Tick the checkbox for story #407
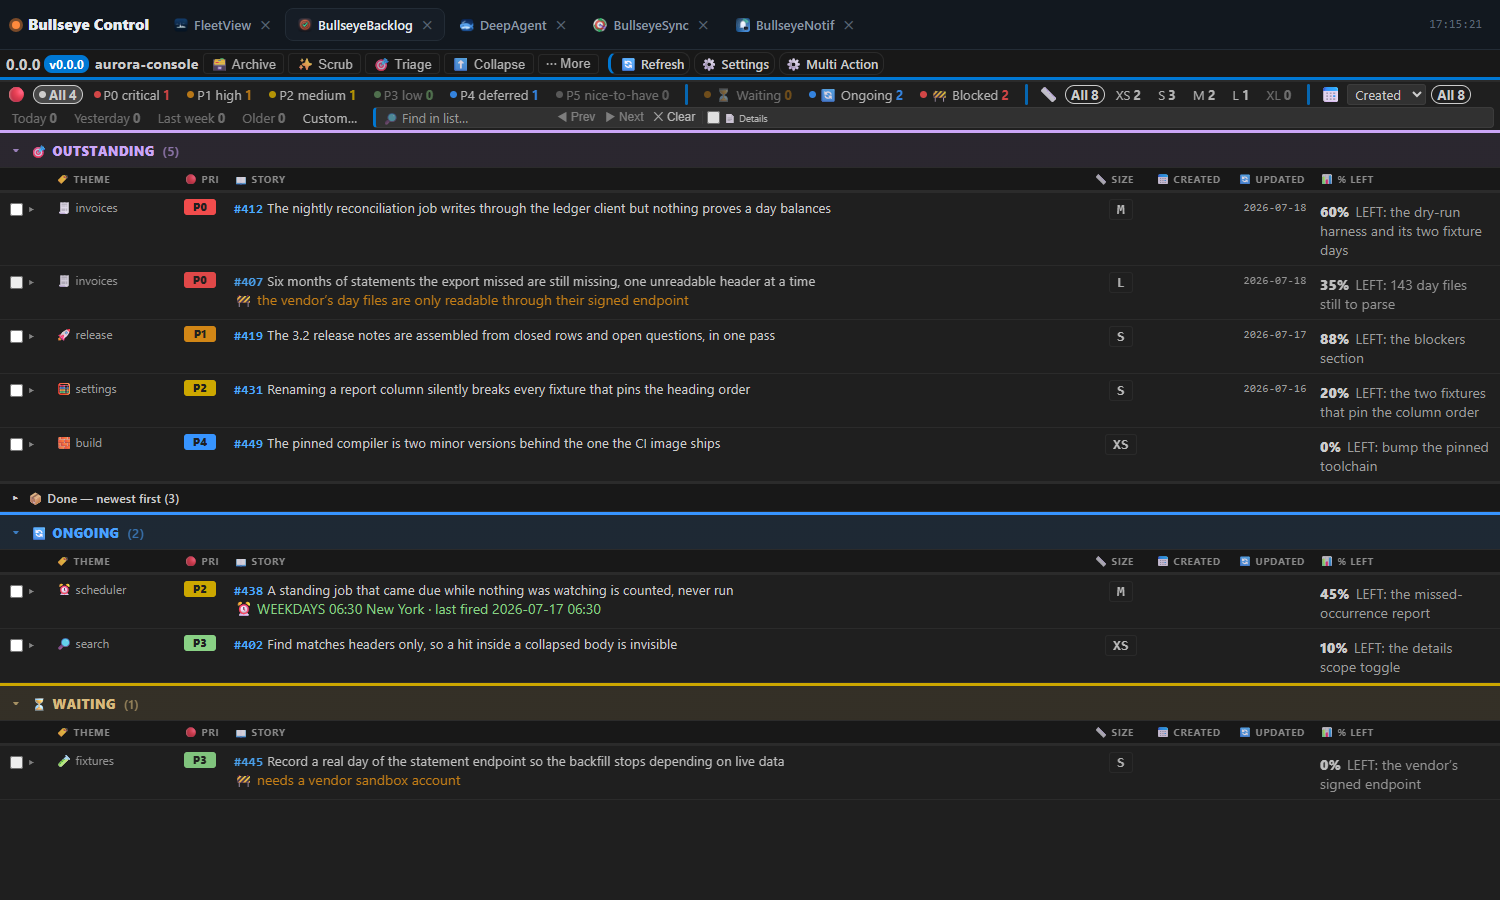Image resolution: width=1500 pixels, height=900 pixels. pyautogui.click(x=16, y=283)
